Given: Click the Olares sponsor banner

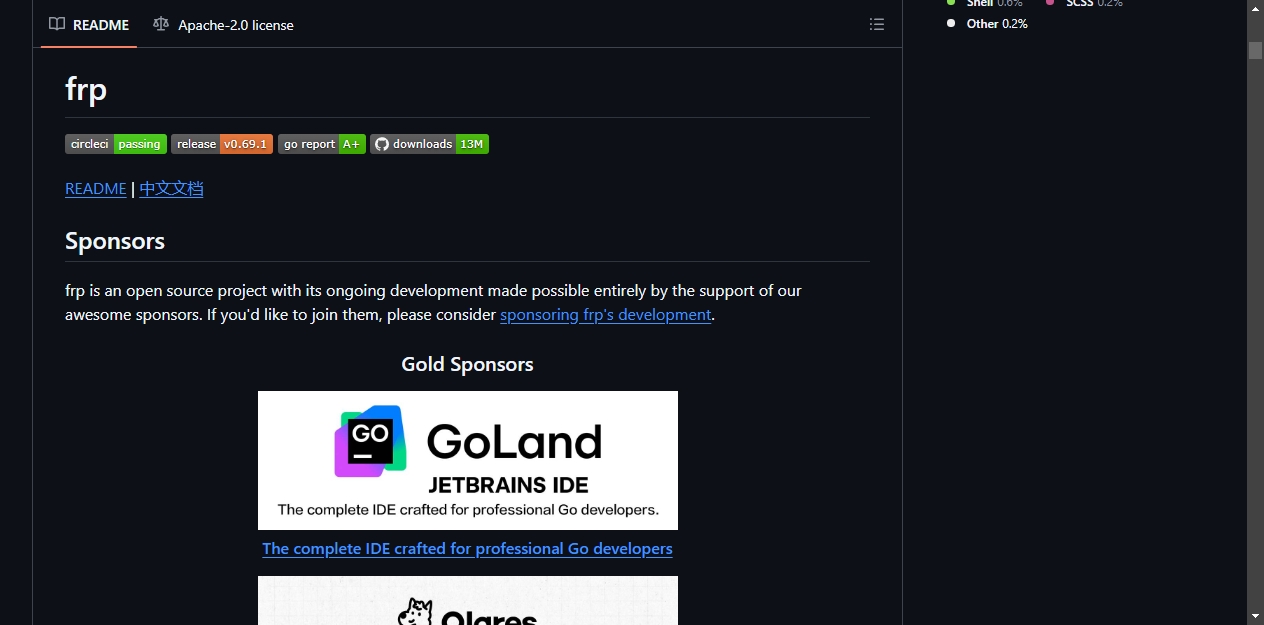Looking at the screenshot, I should 468,600.
